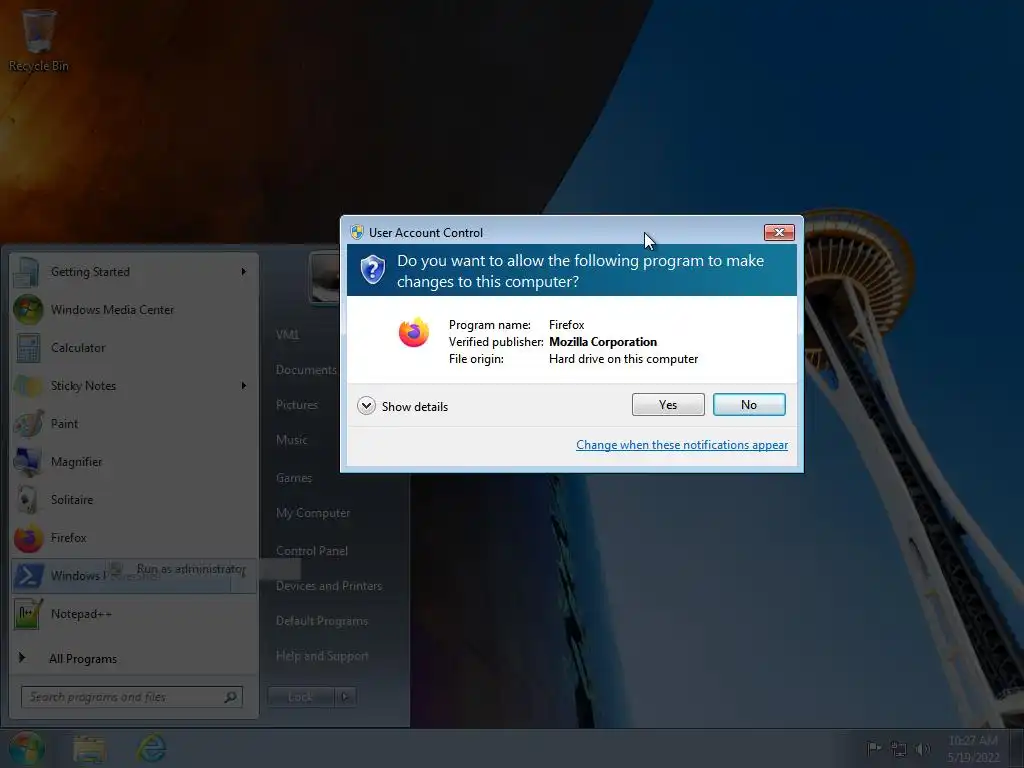The image size is (1024, 768).
Task: Launch Internet Explorer from taskbar
Action: (x=152, y=748)
